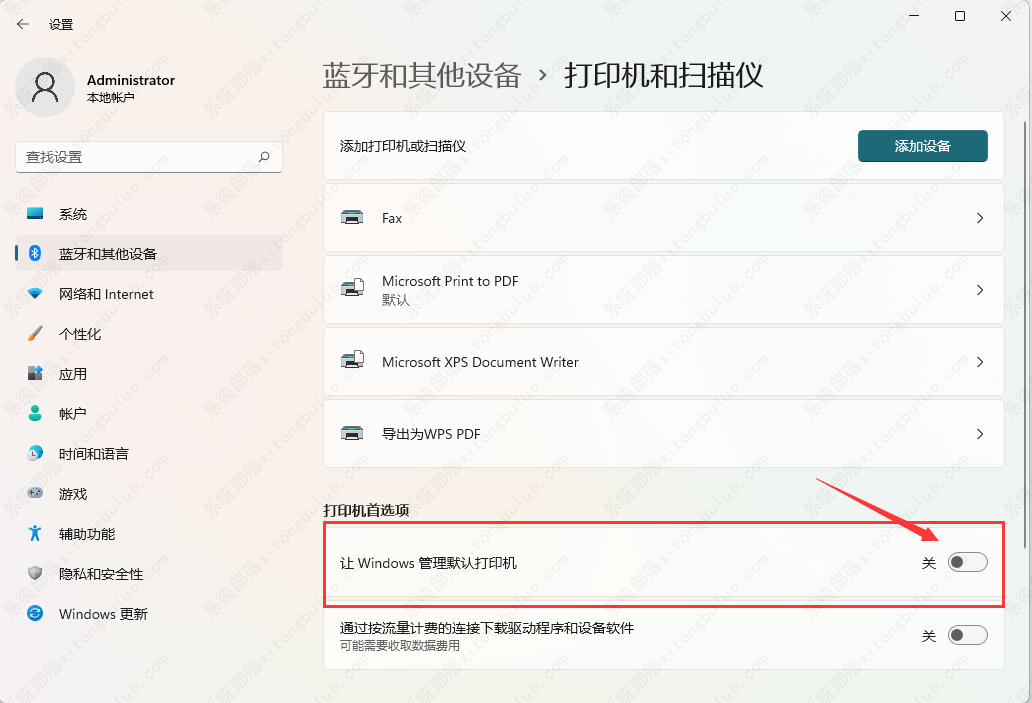Open Windows 更新 from sidebar icon
Screen dimensions: 1032x703
point(36,614)
